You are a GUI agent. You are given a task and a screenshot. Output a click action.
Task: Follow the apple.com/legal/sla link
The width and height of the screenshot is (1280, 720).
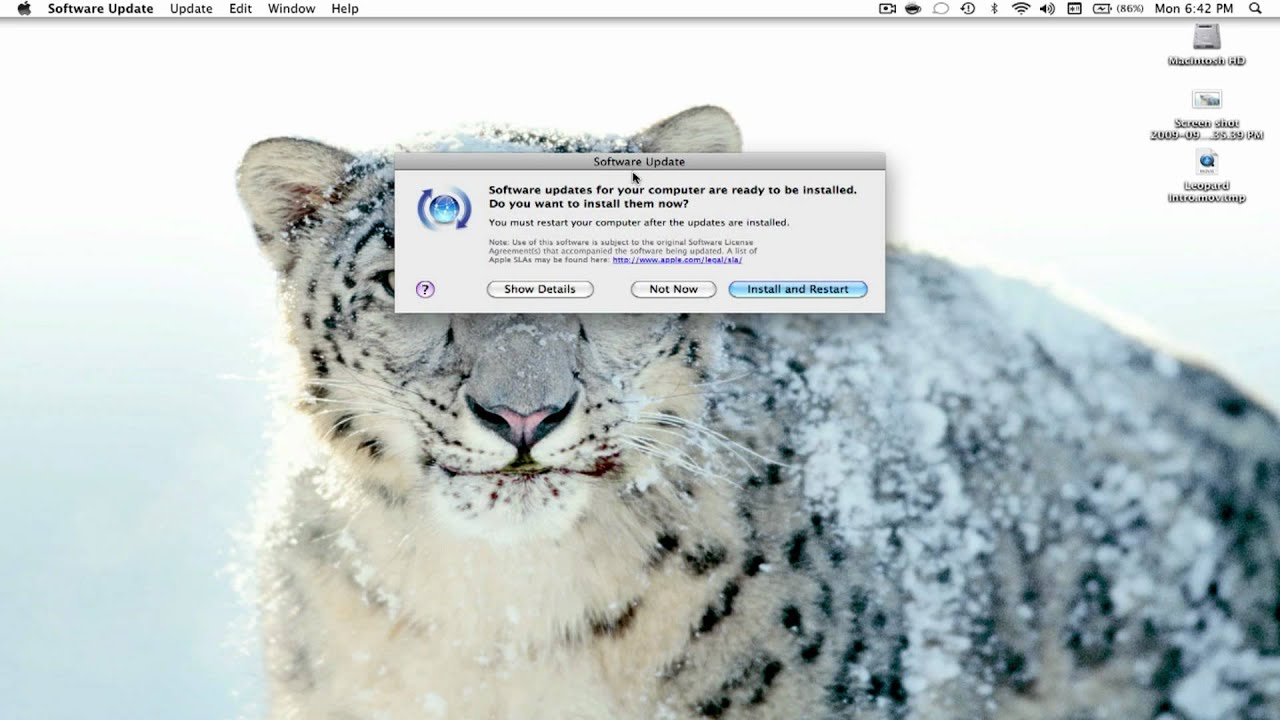[677, 260]
